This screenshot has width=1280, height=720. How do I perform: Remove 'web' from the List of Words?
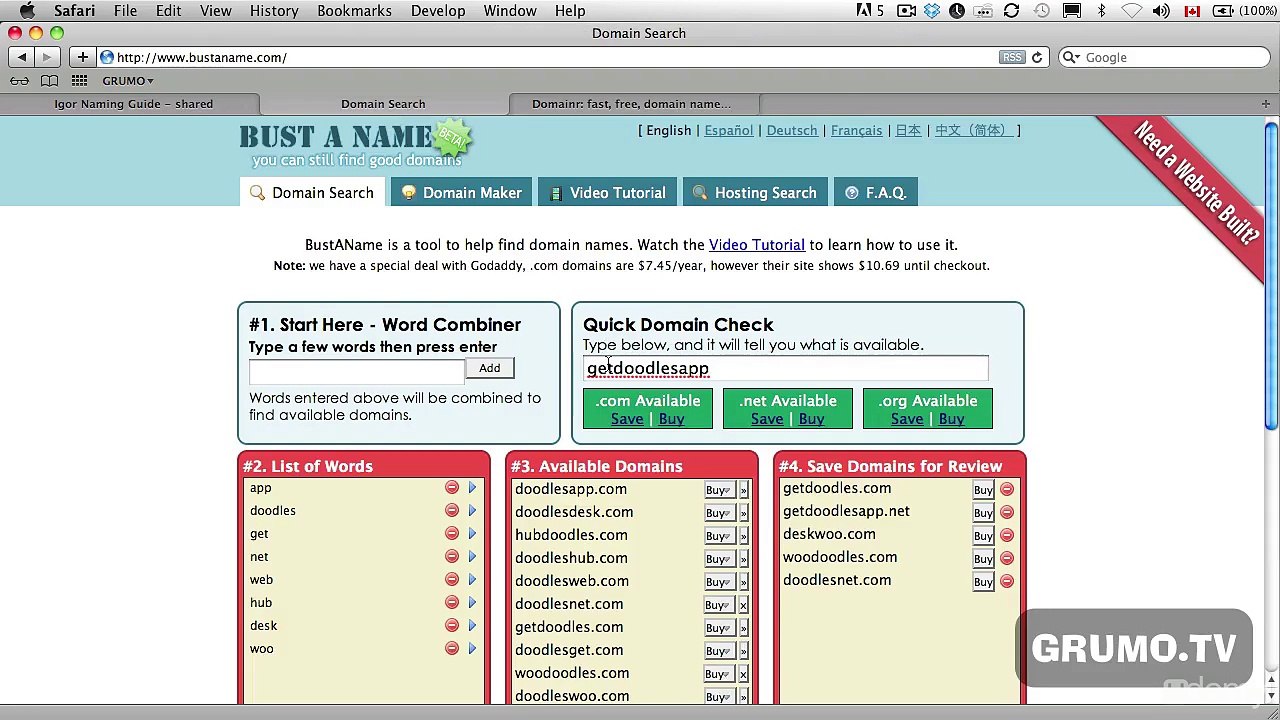pos(452,580)
